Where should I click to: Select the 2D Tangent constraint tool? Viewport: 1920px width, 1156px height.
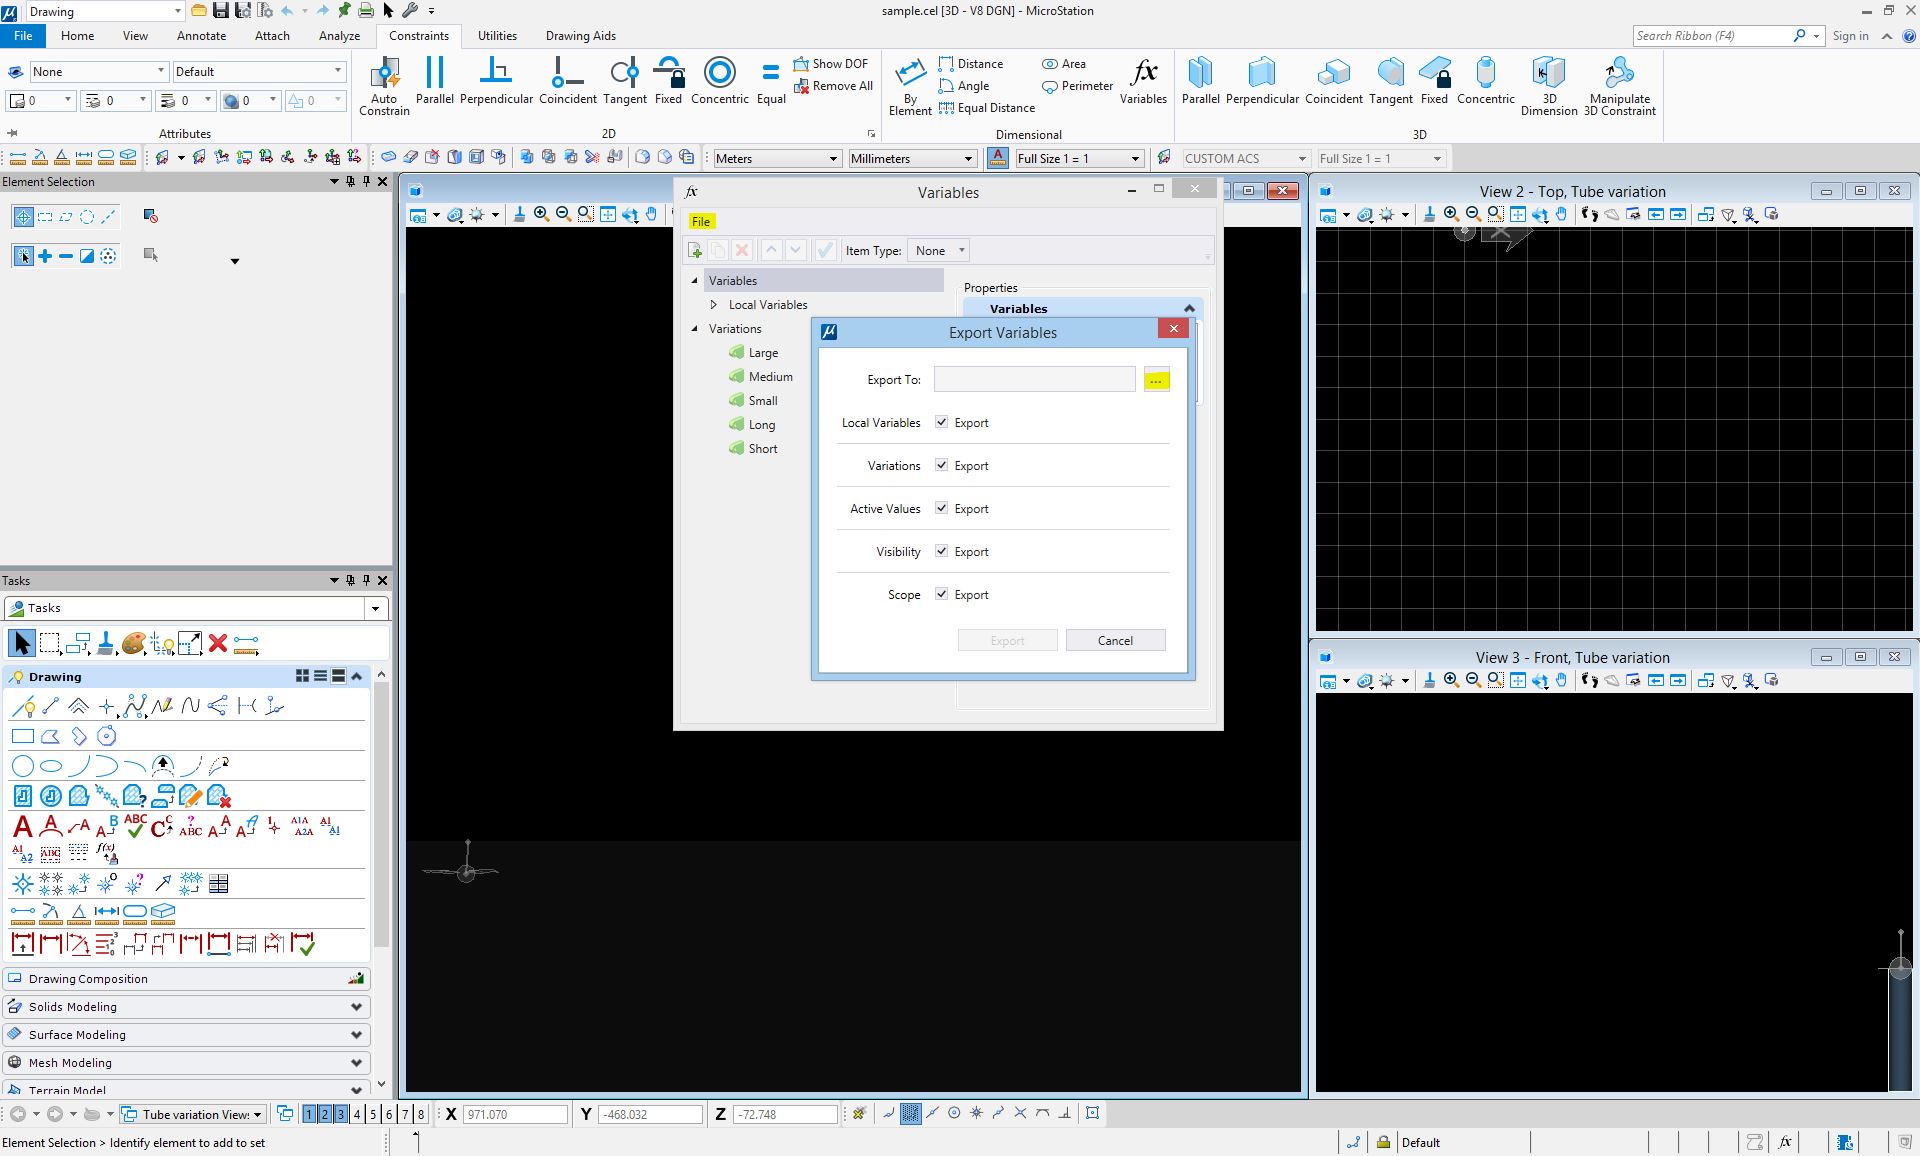pos(624,80)
